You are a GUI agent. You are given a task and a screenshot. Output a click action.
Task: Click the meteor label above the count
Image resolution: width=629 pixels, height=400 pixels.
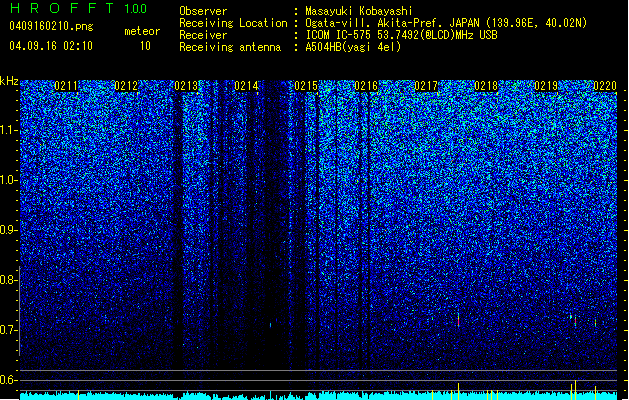[x=142, y=31]
